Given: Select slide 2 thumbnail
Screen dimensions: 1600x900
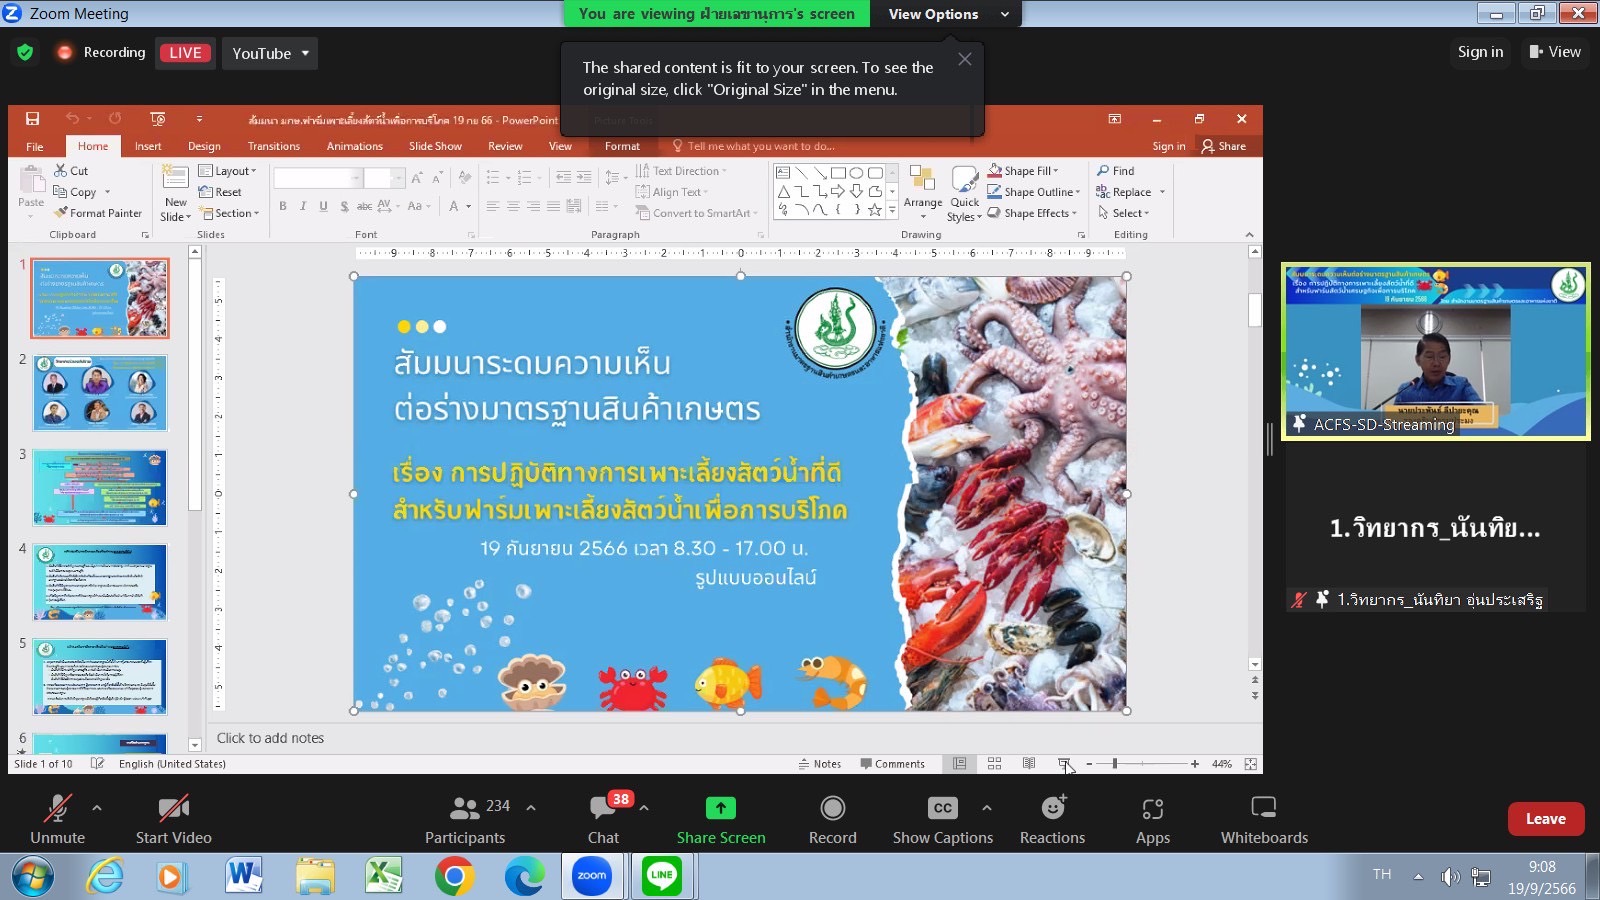Looking at the screenshot, I should (100, 393).
